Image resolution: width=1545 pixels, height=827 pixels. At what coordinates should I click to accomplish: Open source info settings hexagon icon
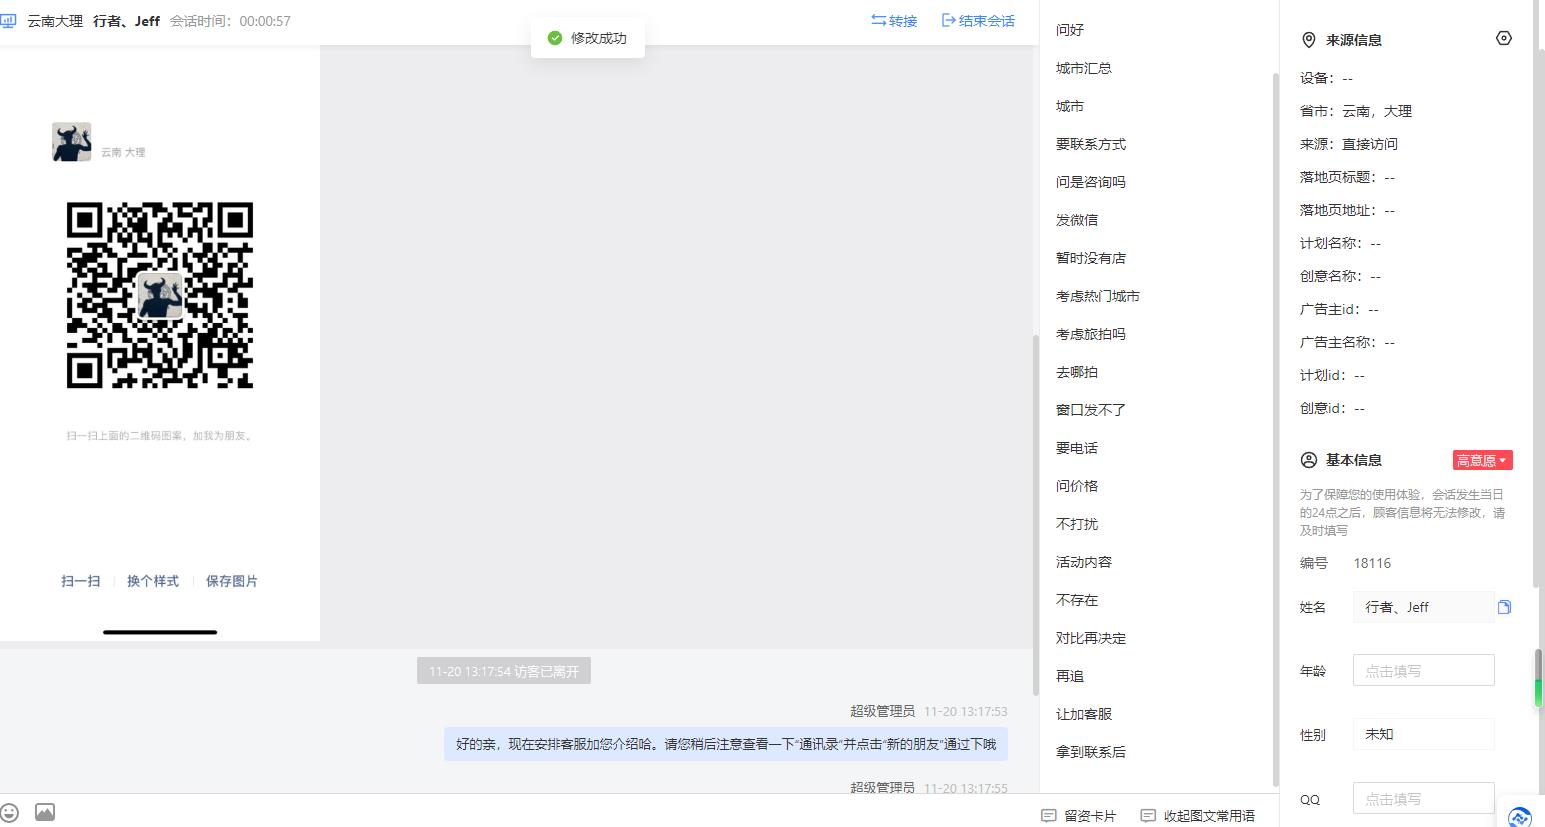pos(1503,39)
